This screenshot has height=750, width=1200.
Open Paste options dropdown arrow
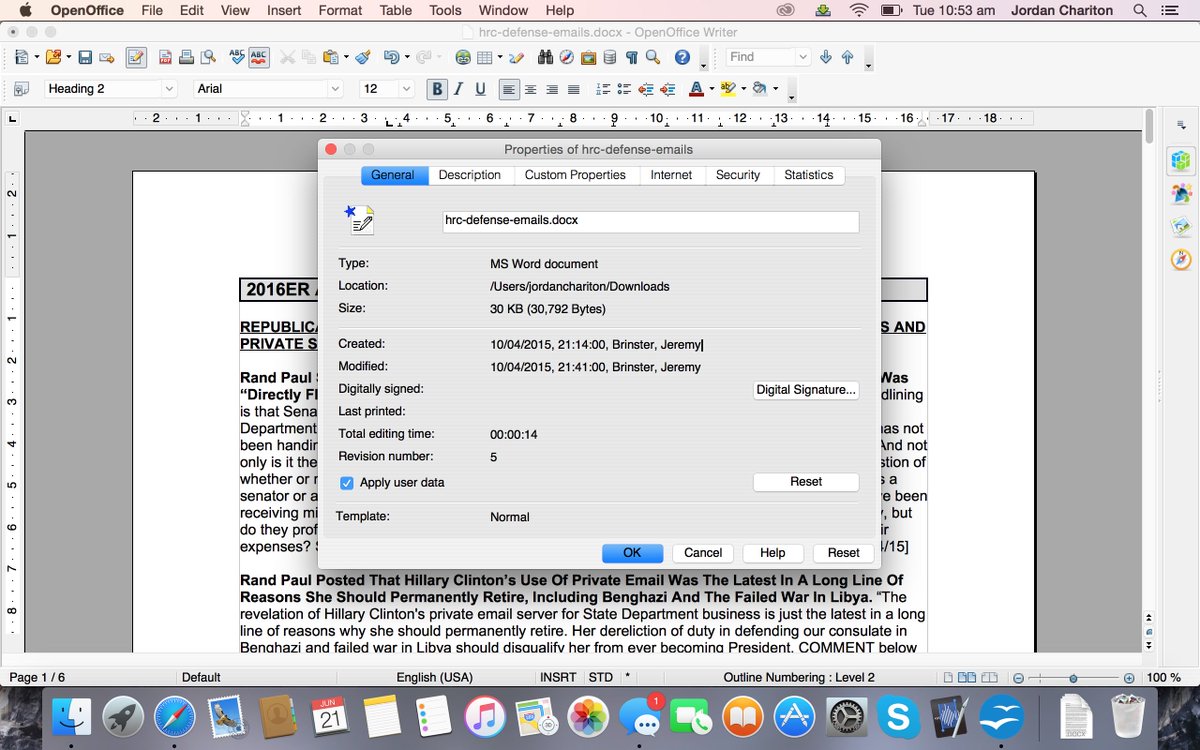click(346, 57)
